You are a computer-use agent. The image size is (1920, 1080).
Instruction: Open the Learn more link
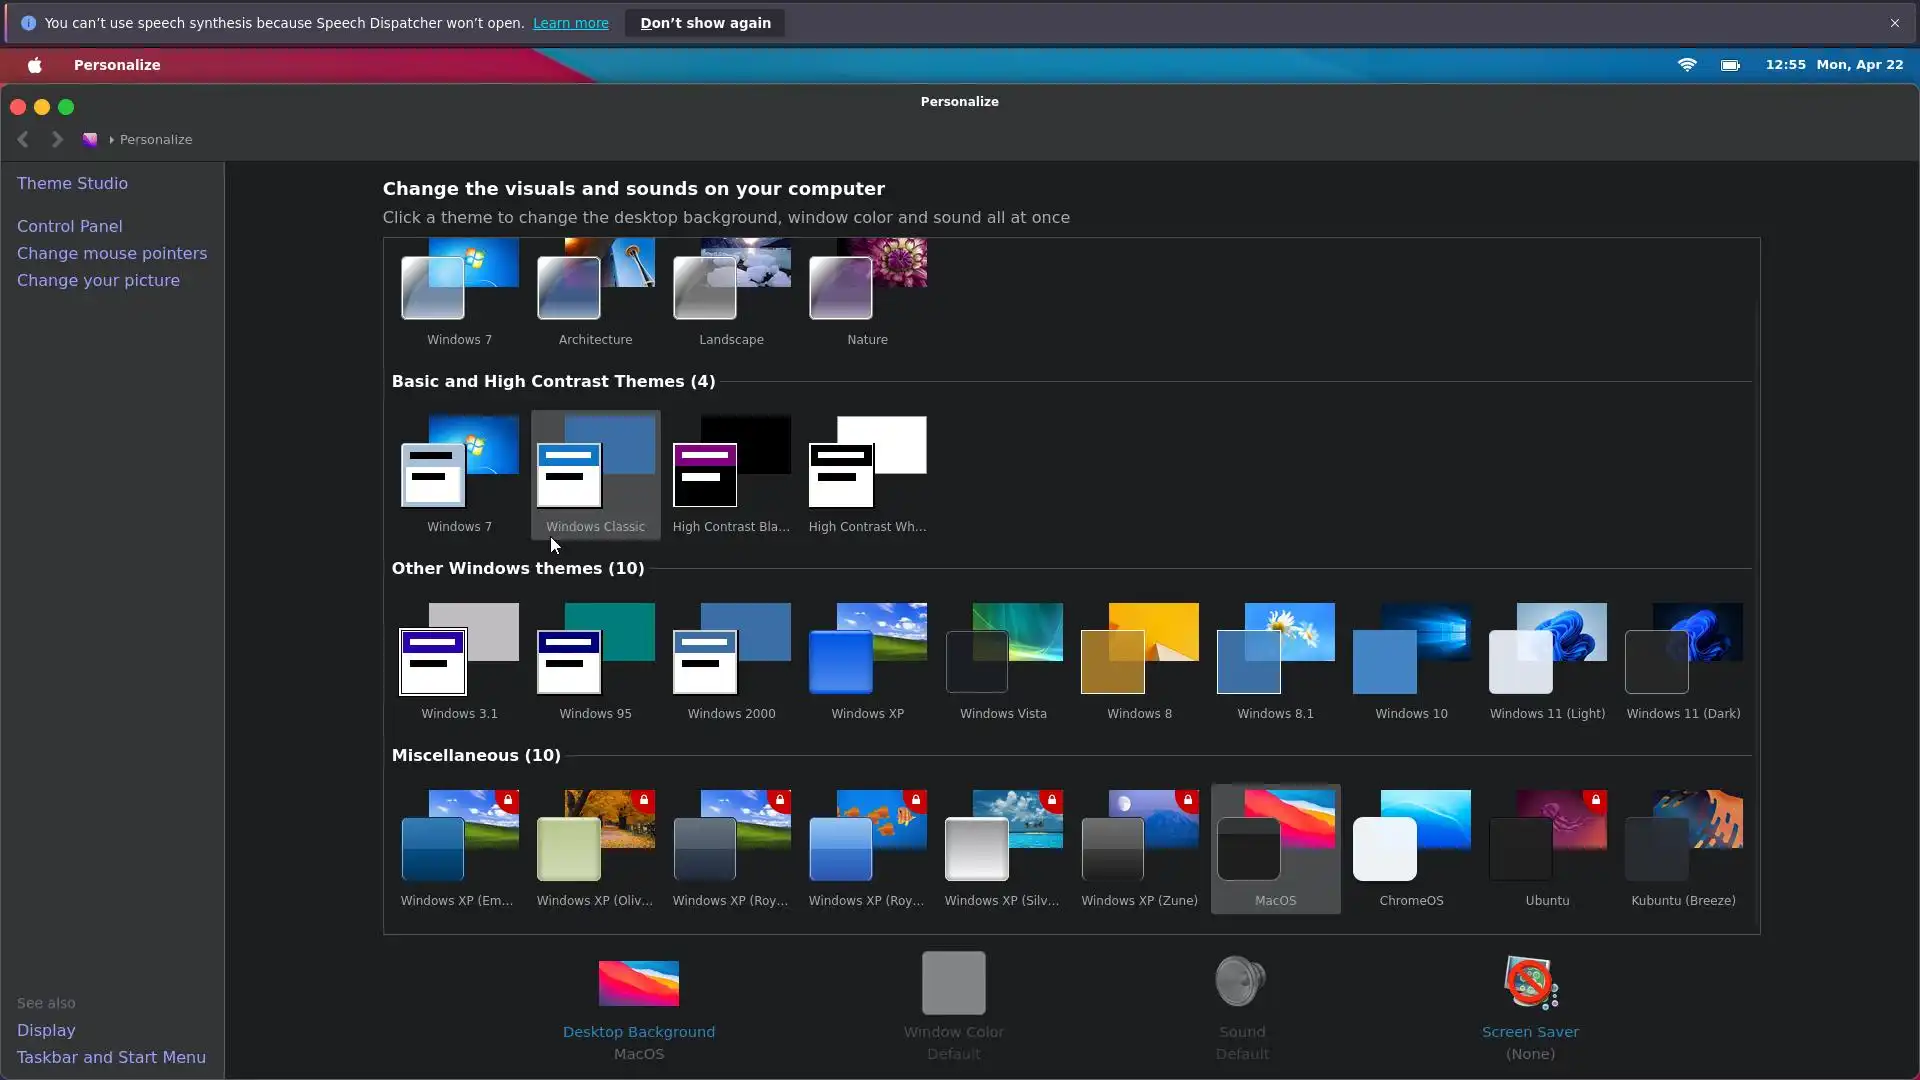(570, 23)
